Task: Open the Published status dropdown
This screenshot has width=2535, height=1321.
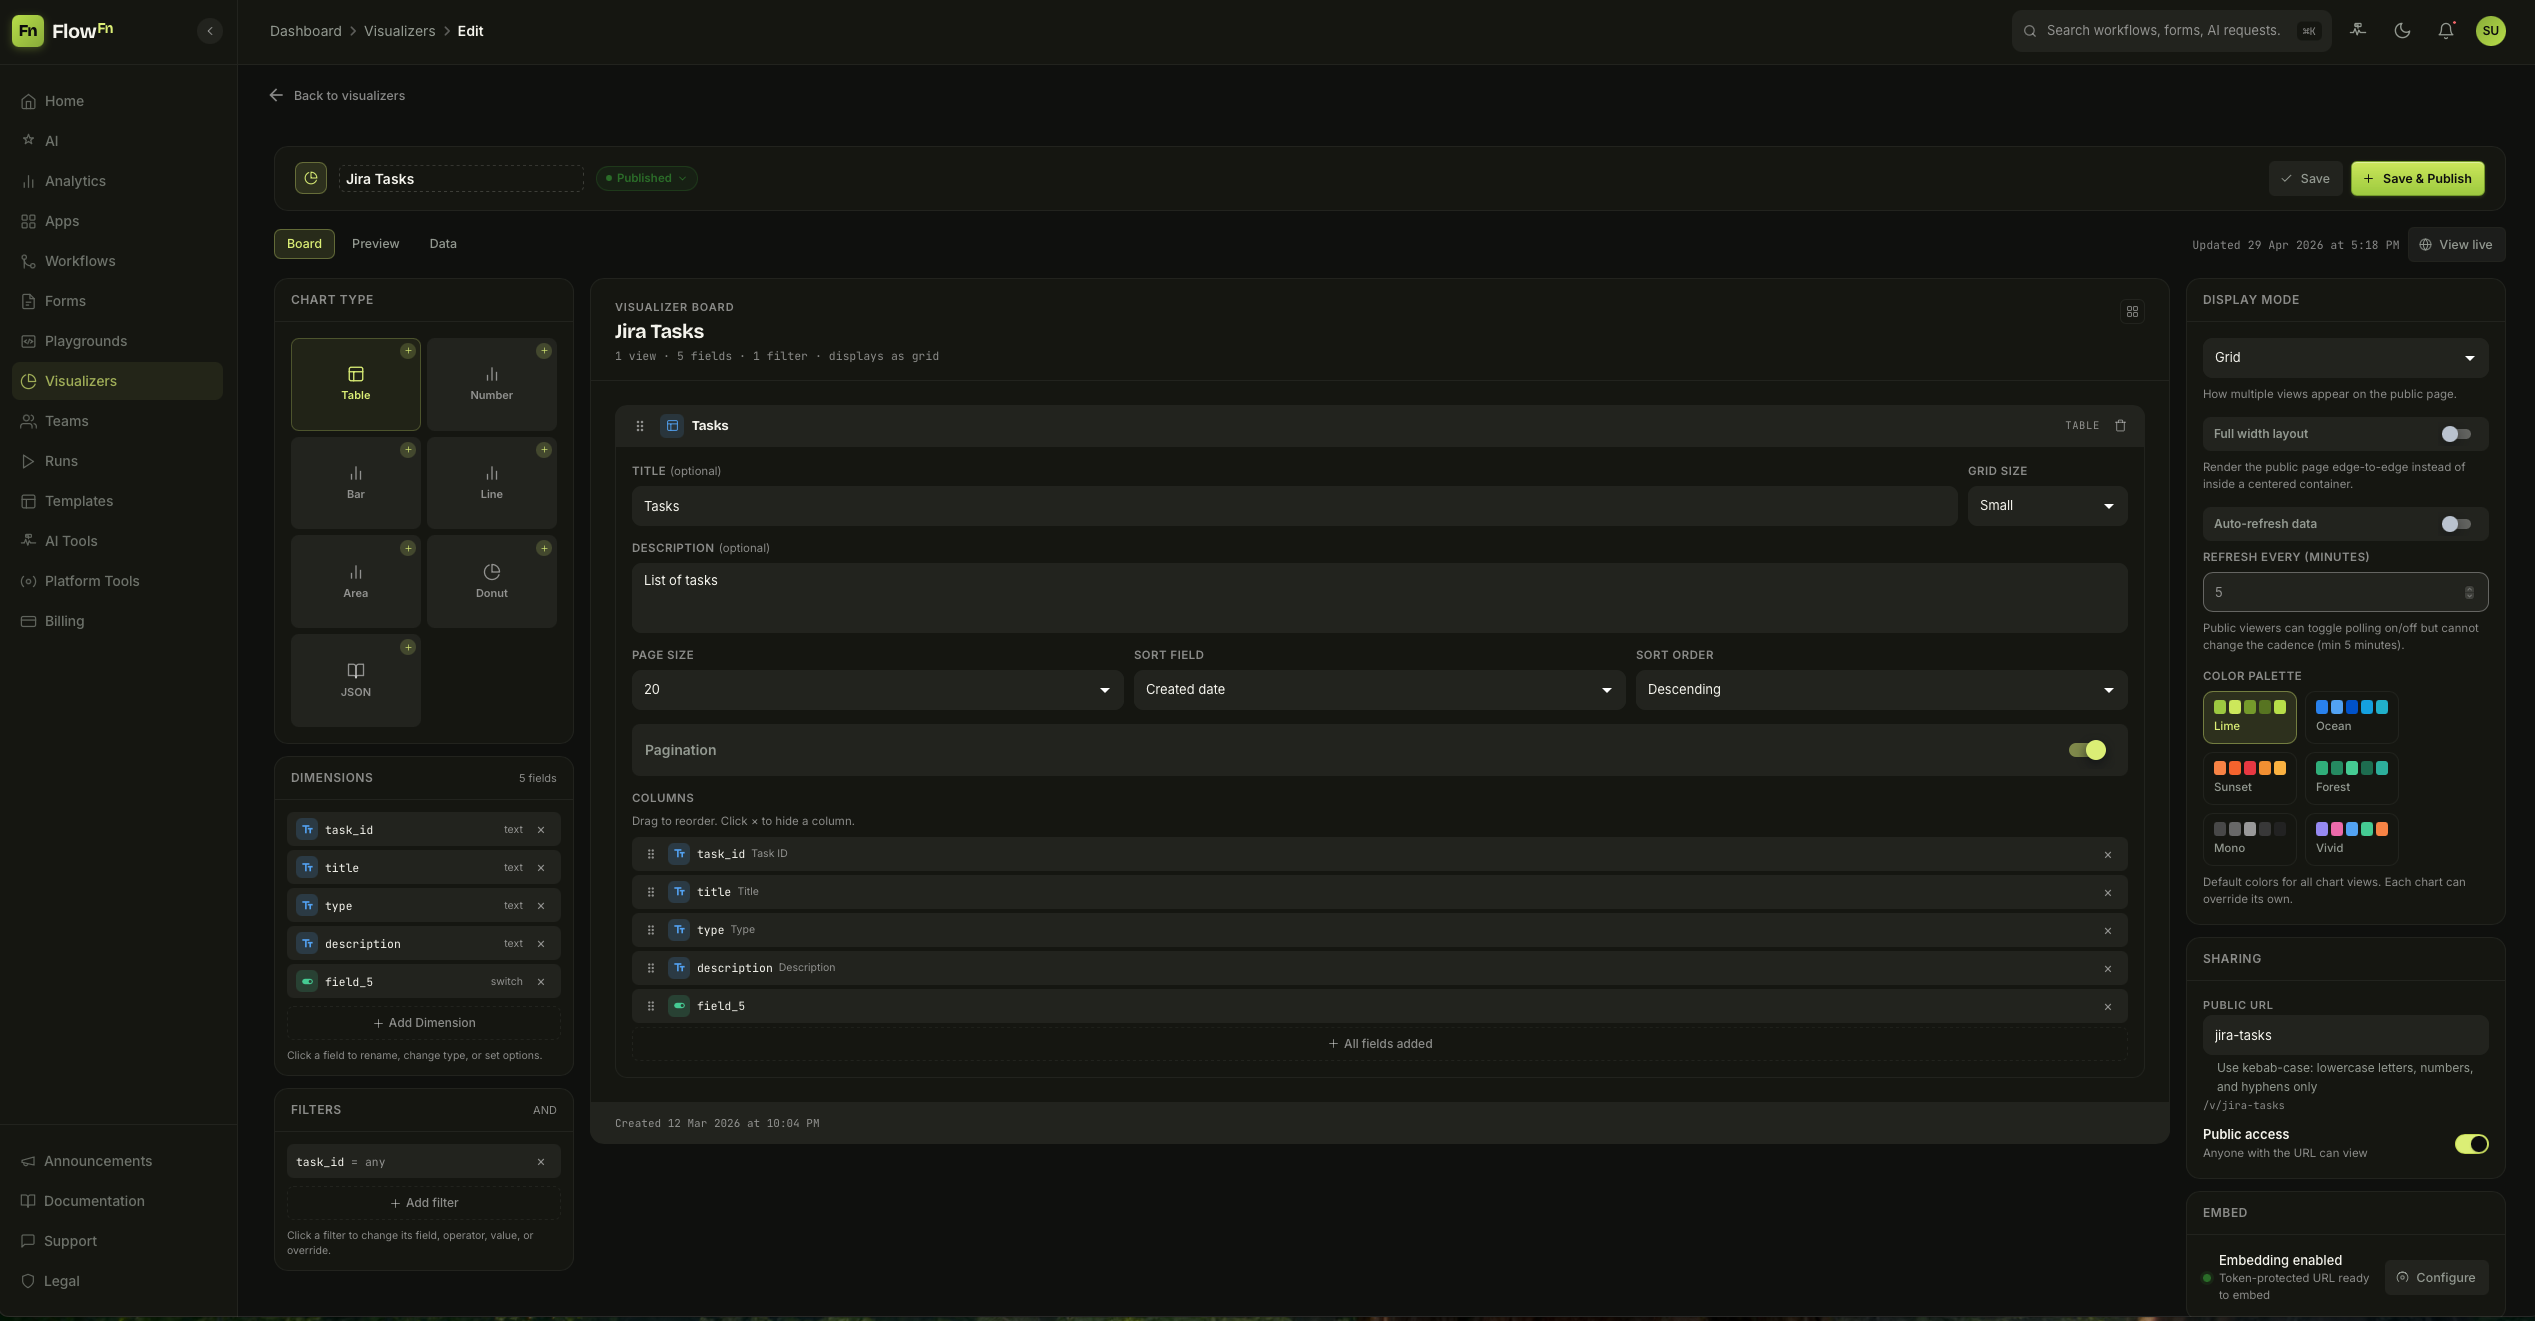Action: point(646,178)
